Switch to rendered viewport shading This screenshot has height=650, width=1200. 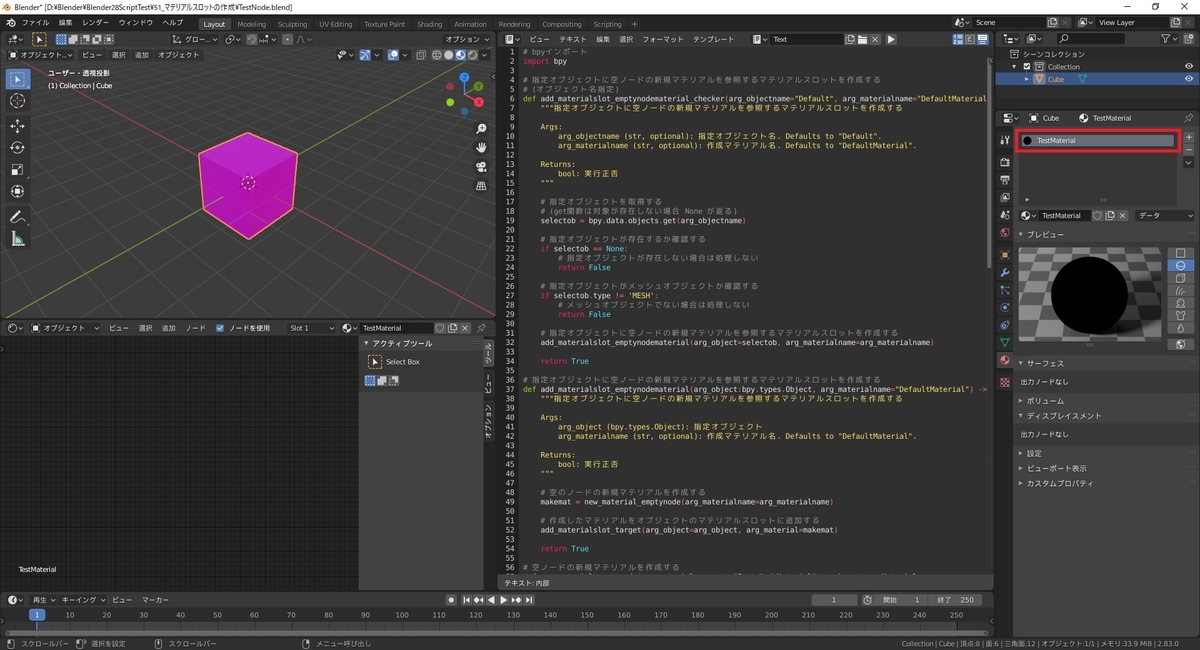coord(471,55)
